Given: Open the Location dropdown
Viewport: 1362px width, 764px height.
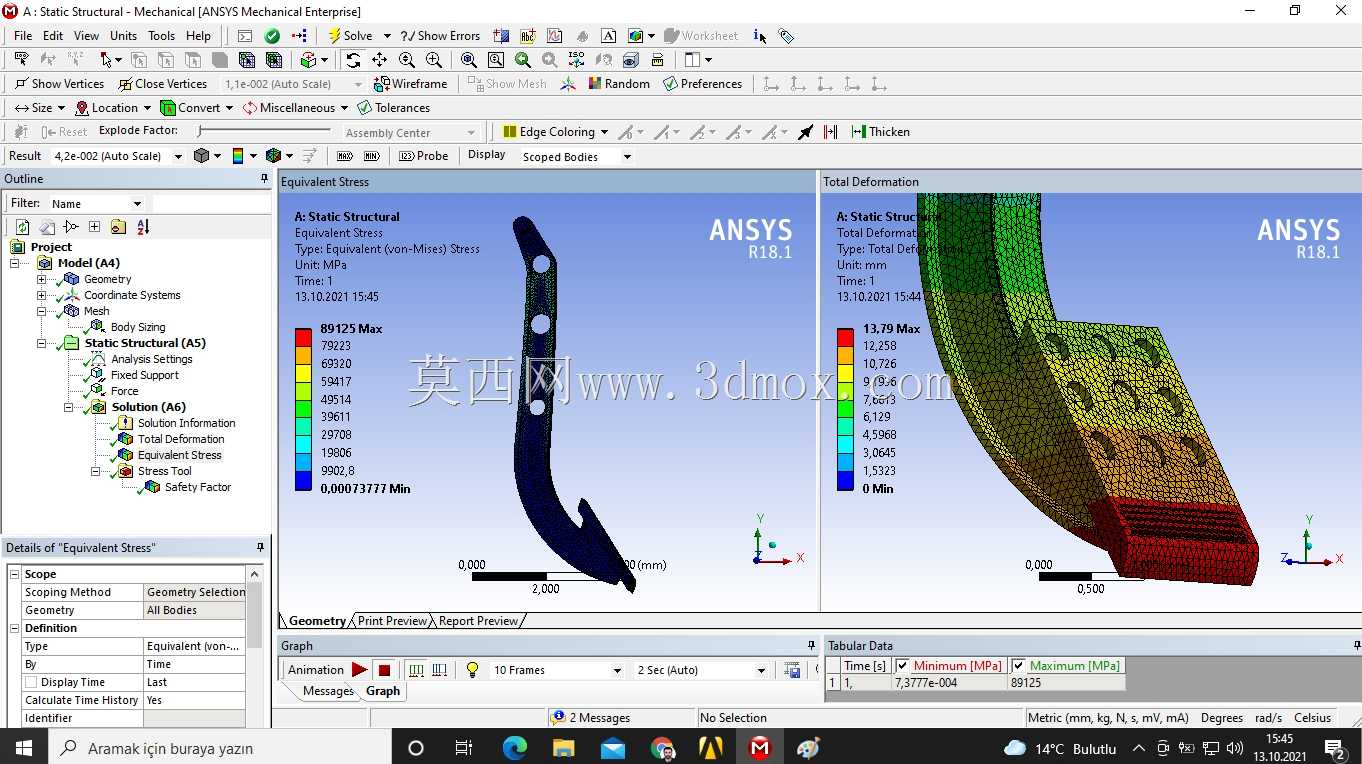Looking at the screenshot, I should tap(113, 108).
